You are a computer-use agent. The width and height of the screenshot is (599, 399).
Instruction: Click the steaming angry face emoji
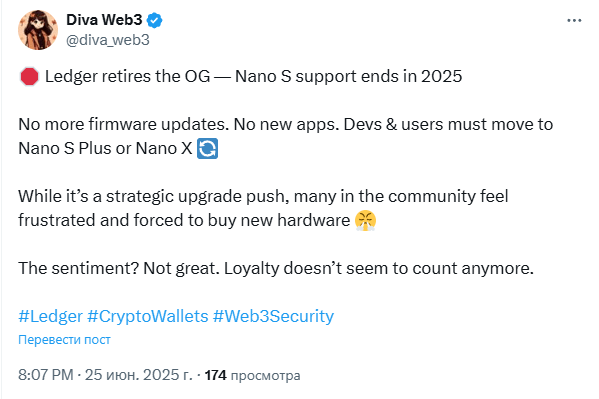pyautogui.click(x=366, y=221)
